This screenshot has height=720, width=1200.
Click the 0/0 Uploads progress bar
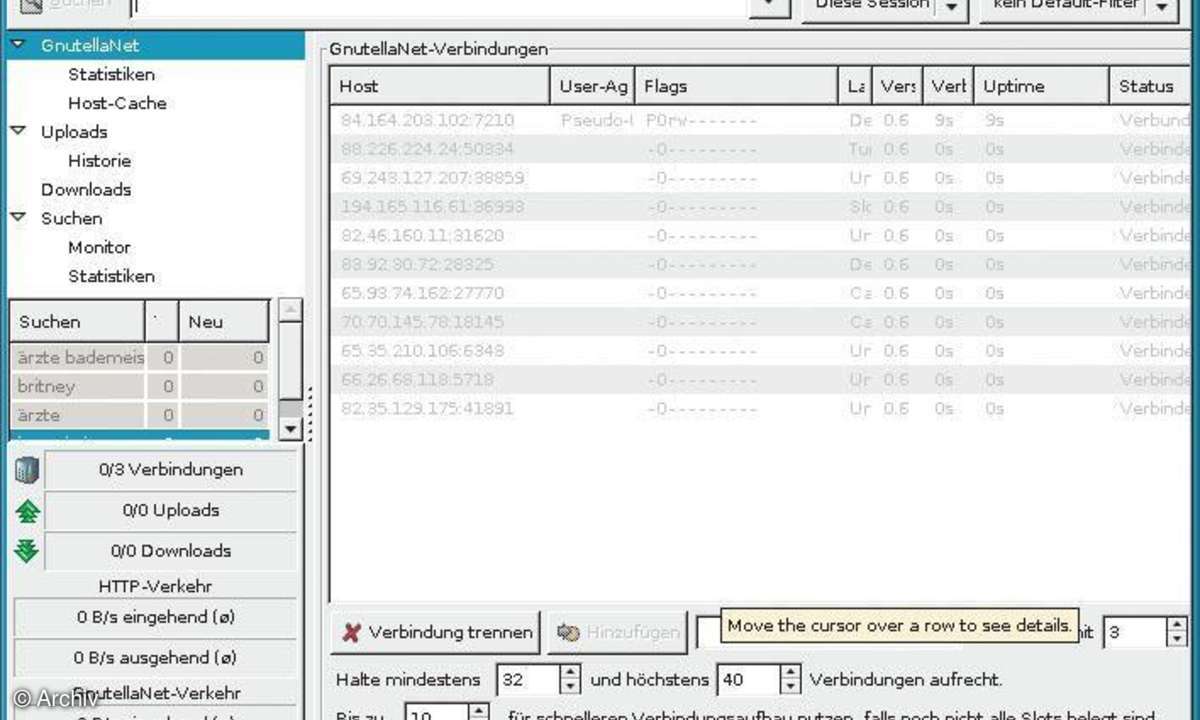pos(170,510)
